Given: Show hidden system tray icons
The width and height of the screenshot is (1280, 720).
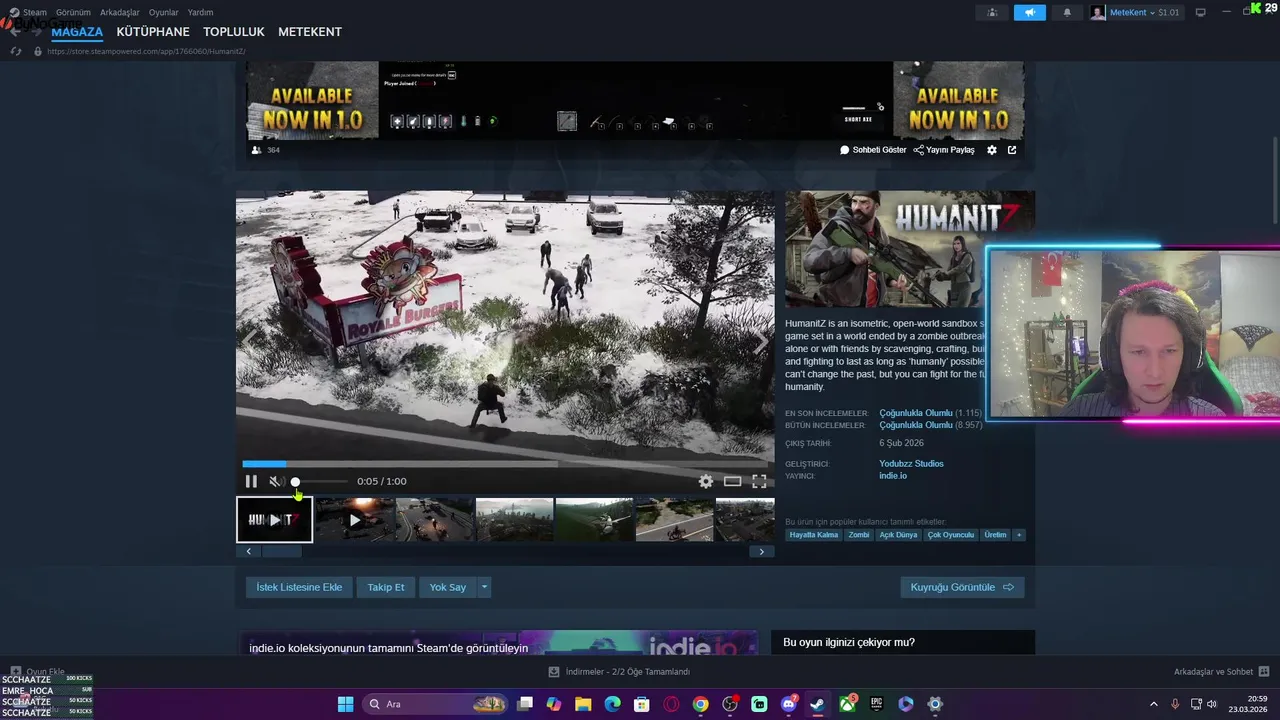Looking at the screenshot, I should pos(1153,704).
